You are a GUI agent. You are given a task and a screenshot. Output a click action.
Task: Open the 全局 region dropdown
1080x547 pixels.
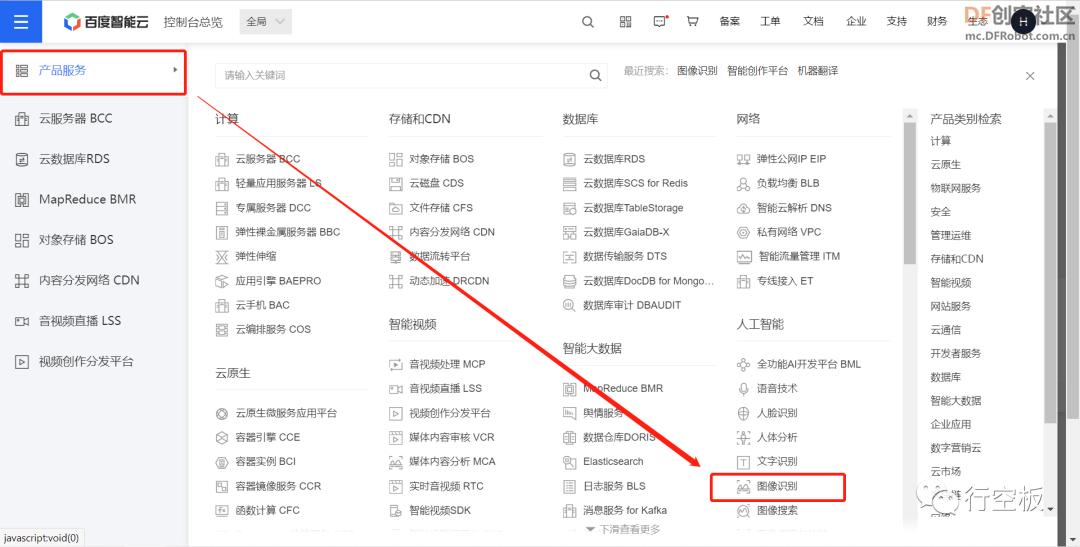click(x=265, y=21)
